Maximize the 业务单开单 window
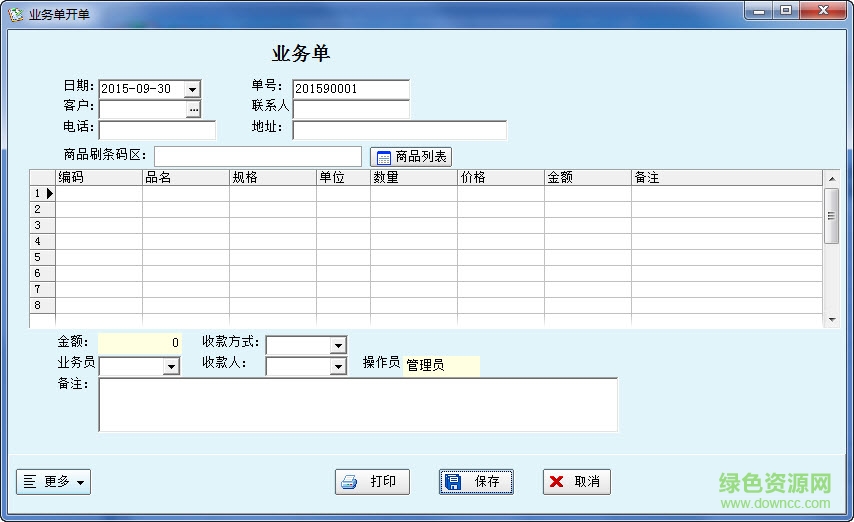 [x=785, y=10]
